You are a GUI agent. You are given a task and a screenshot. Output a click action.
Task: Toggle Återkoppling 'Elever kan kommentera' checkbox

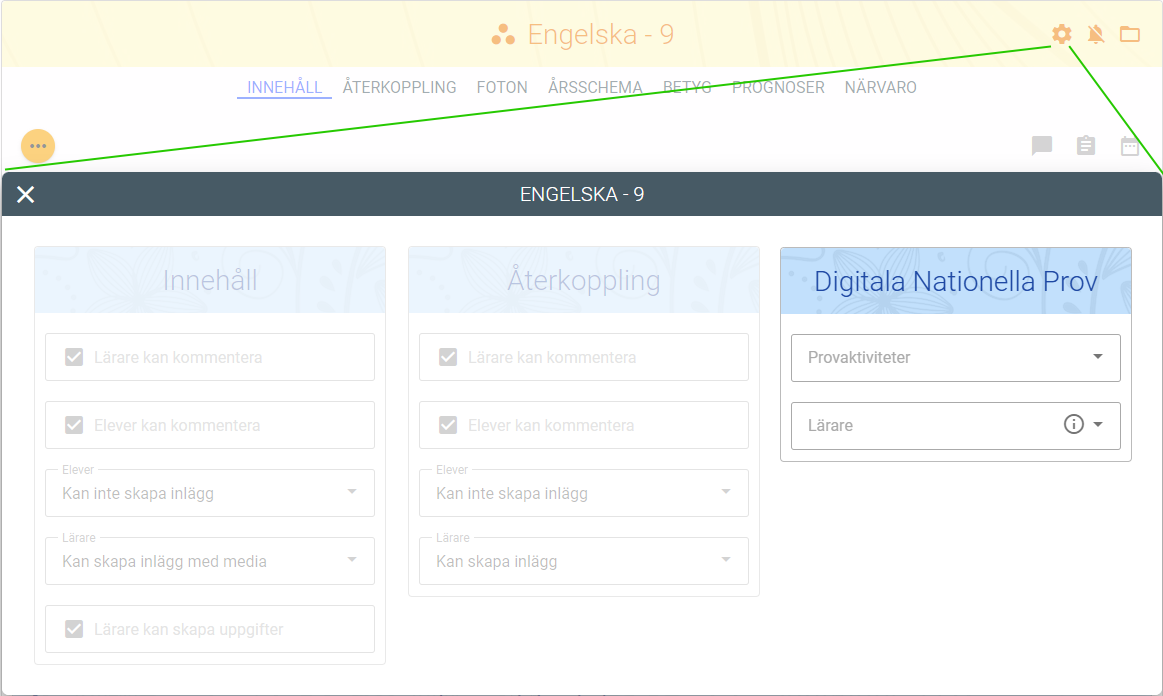coord(448,425)
